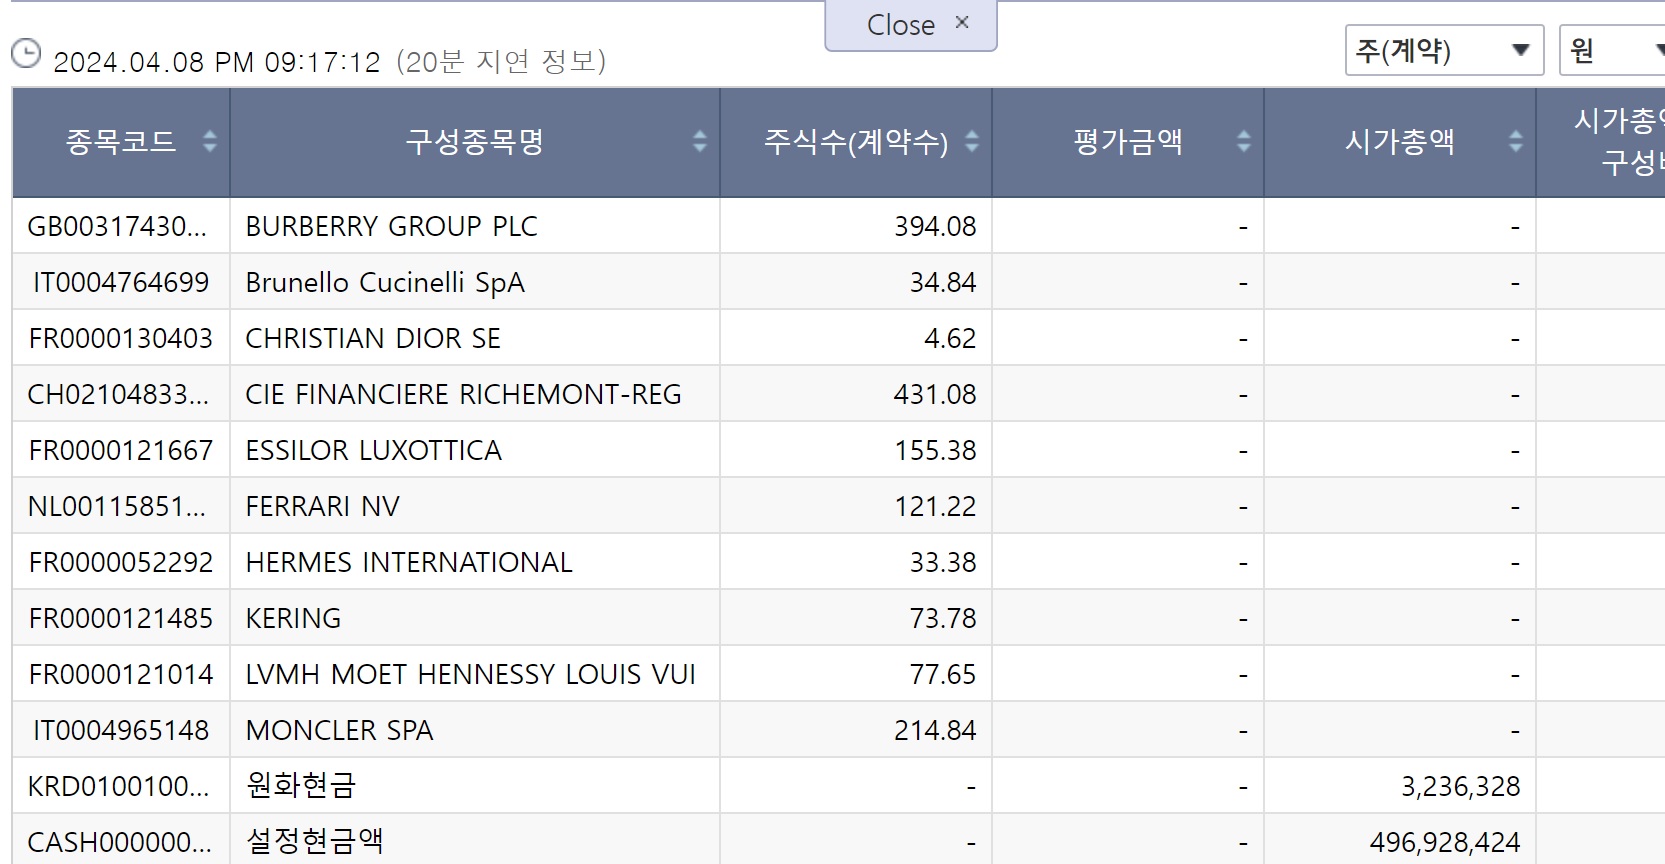Image resolution: width=1665 pixels, height=864 pixels.
Task: Click share count 77.65
Action: 943,674
